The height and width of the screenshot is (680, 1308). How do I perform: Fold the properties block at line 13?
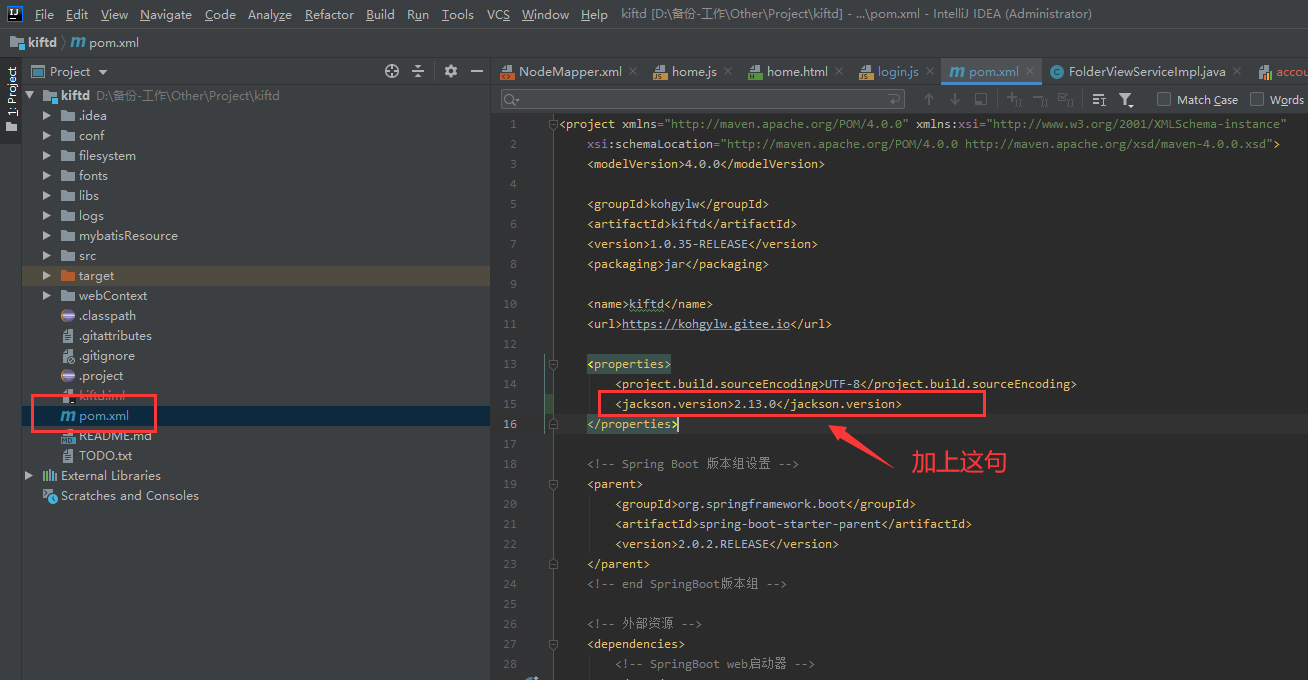[x=551, y=364]
